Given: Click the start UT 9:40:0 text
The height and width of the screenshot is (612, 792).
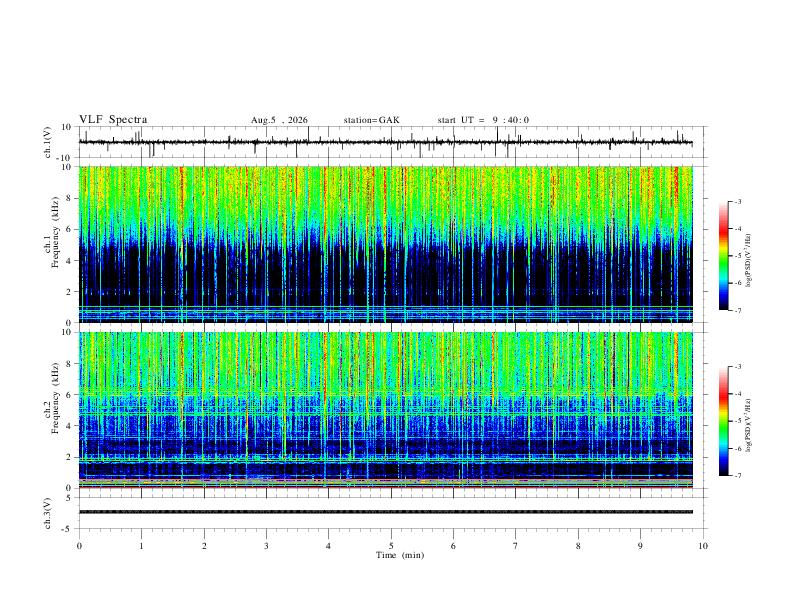Looking at the screenshot, I should pos(483,120).
